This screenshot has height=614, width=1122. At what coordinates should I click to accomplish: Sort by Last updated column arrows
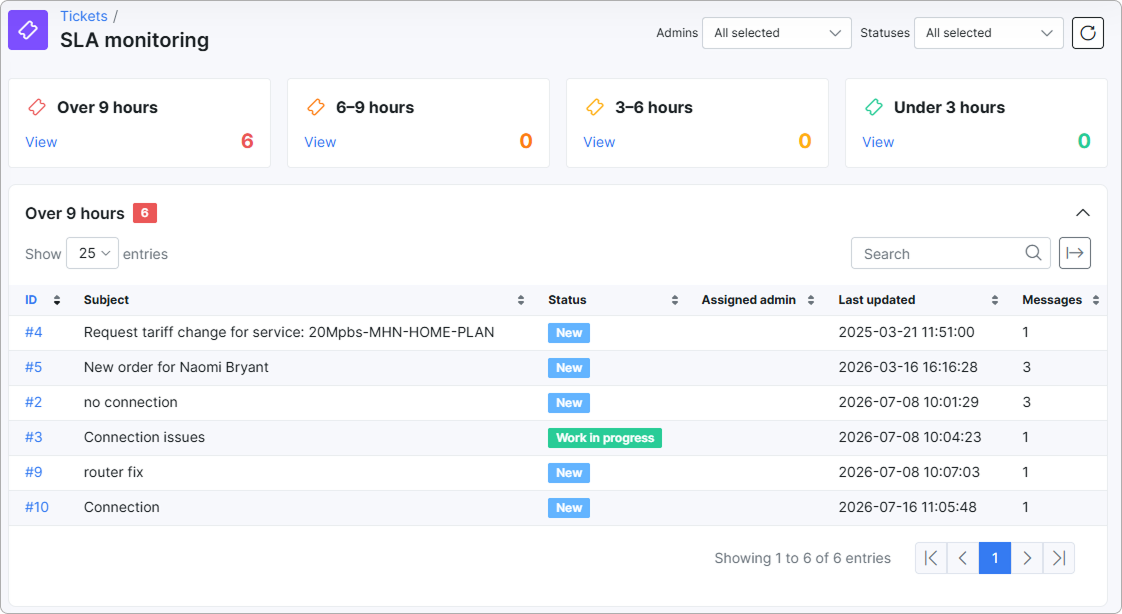(x=995, y=301)
